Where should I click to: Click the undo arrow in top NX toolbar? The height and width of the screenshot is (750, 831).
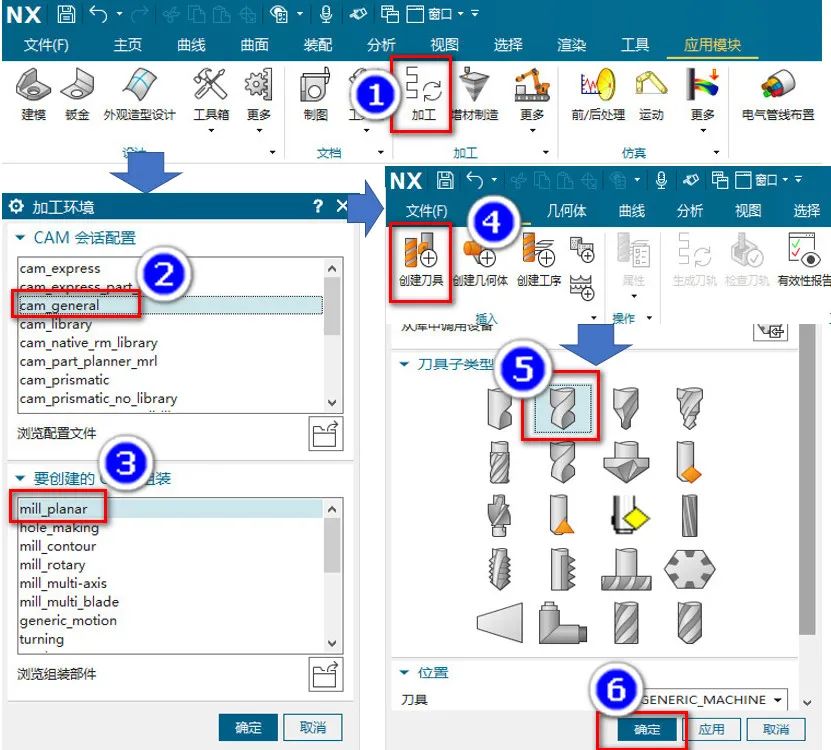99,14
